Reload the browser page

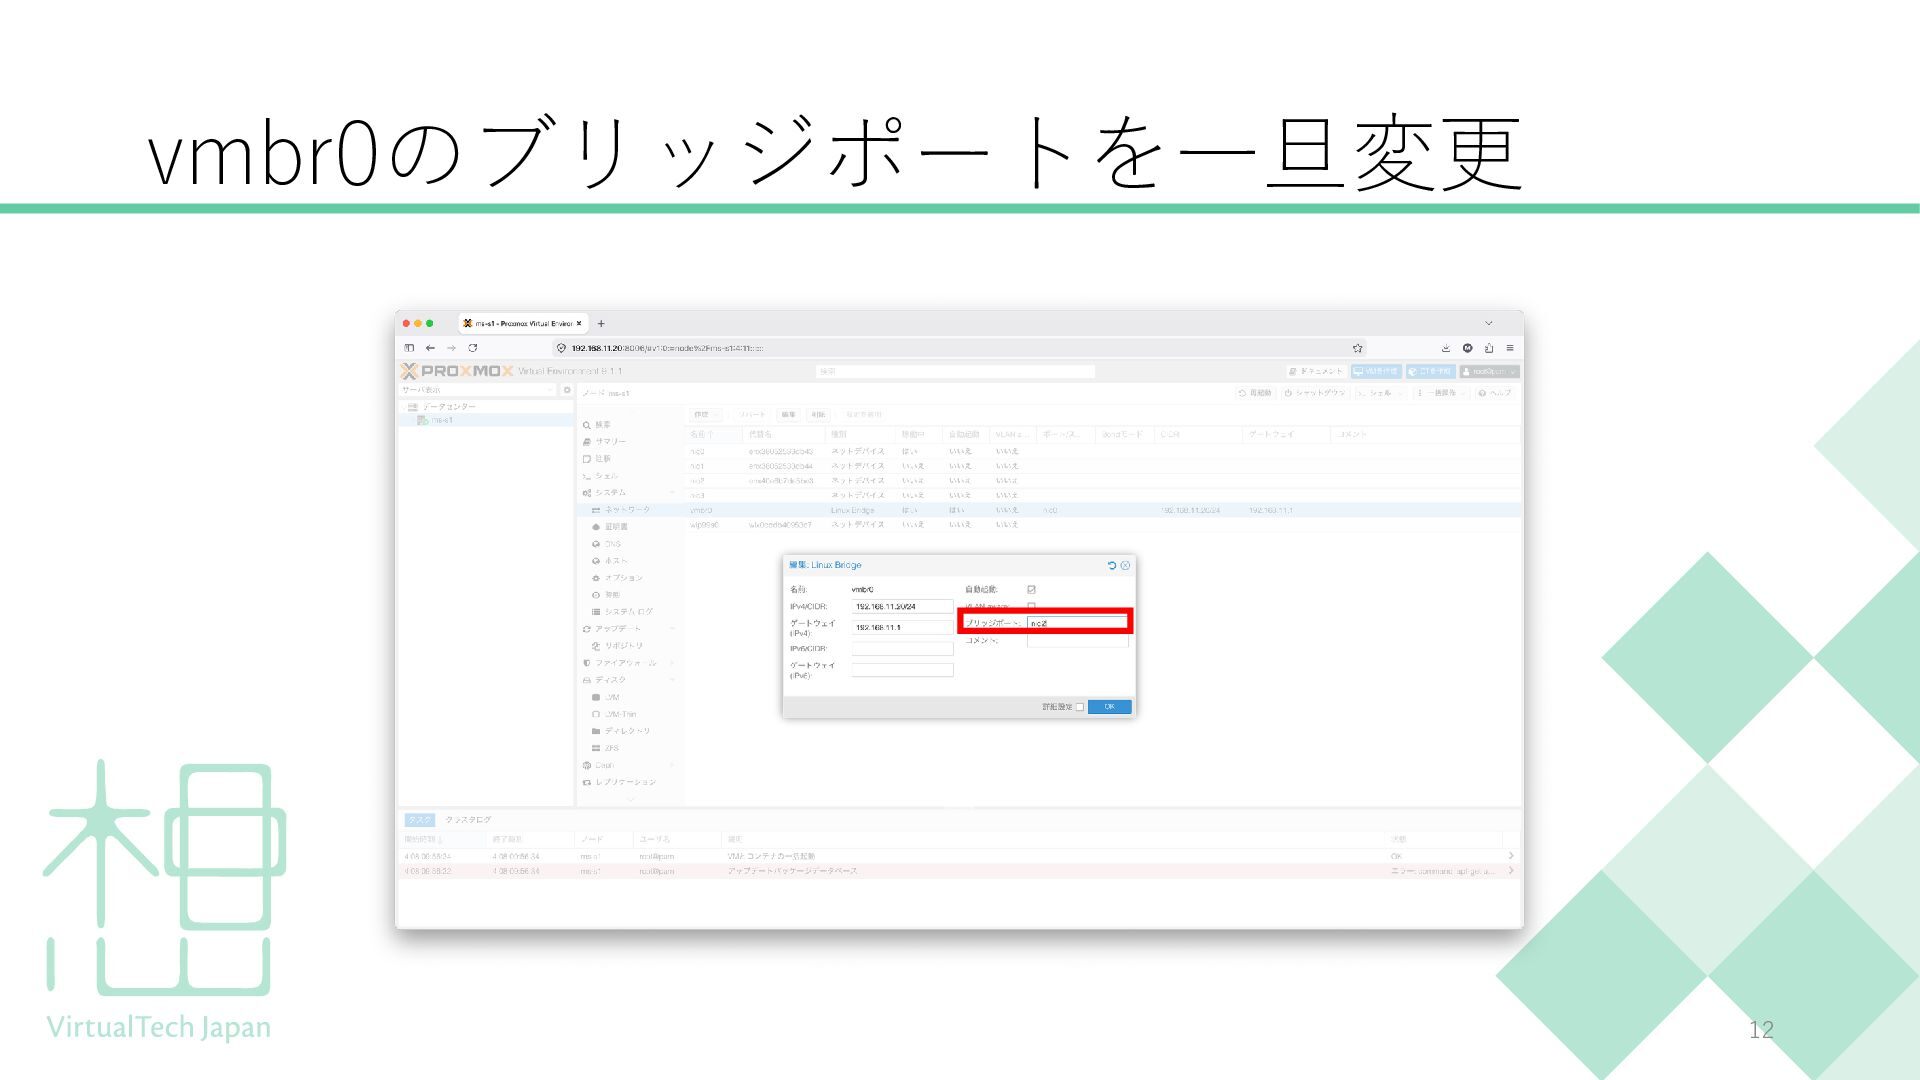click(x=473, y=348)
